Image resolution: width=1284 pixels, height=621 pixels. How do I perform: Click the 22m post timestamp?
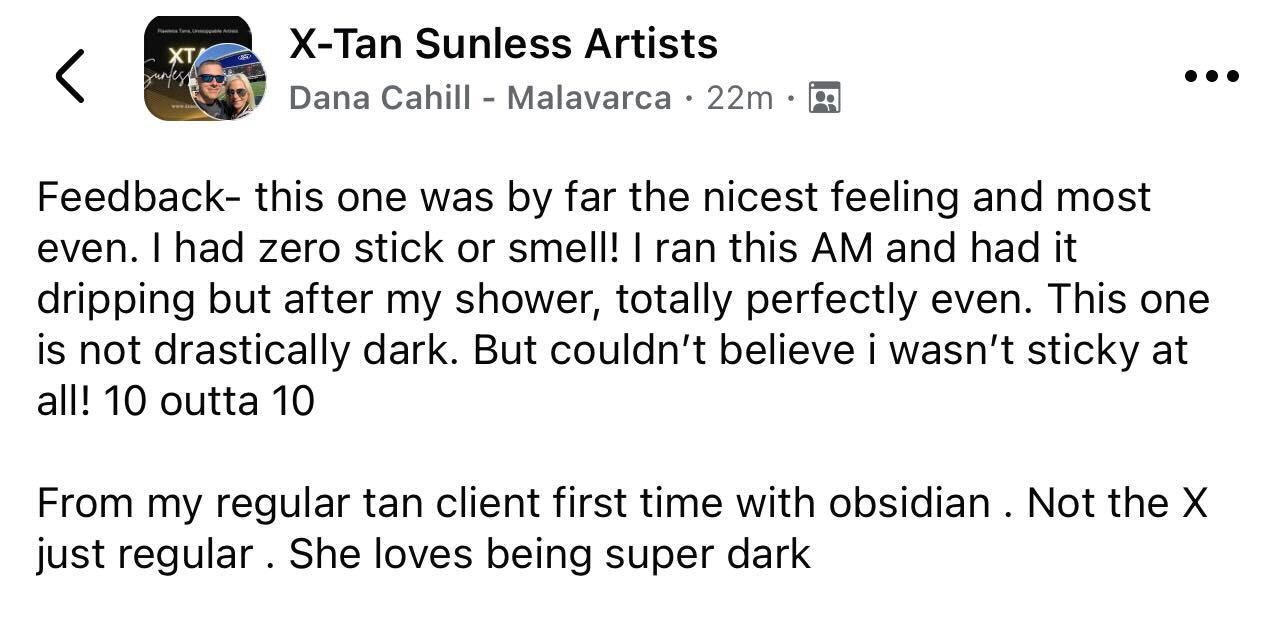tap(739, 98)
